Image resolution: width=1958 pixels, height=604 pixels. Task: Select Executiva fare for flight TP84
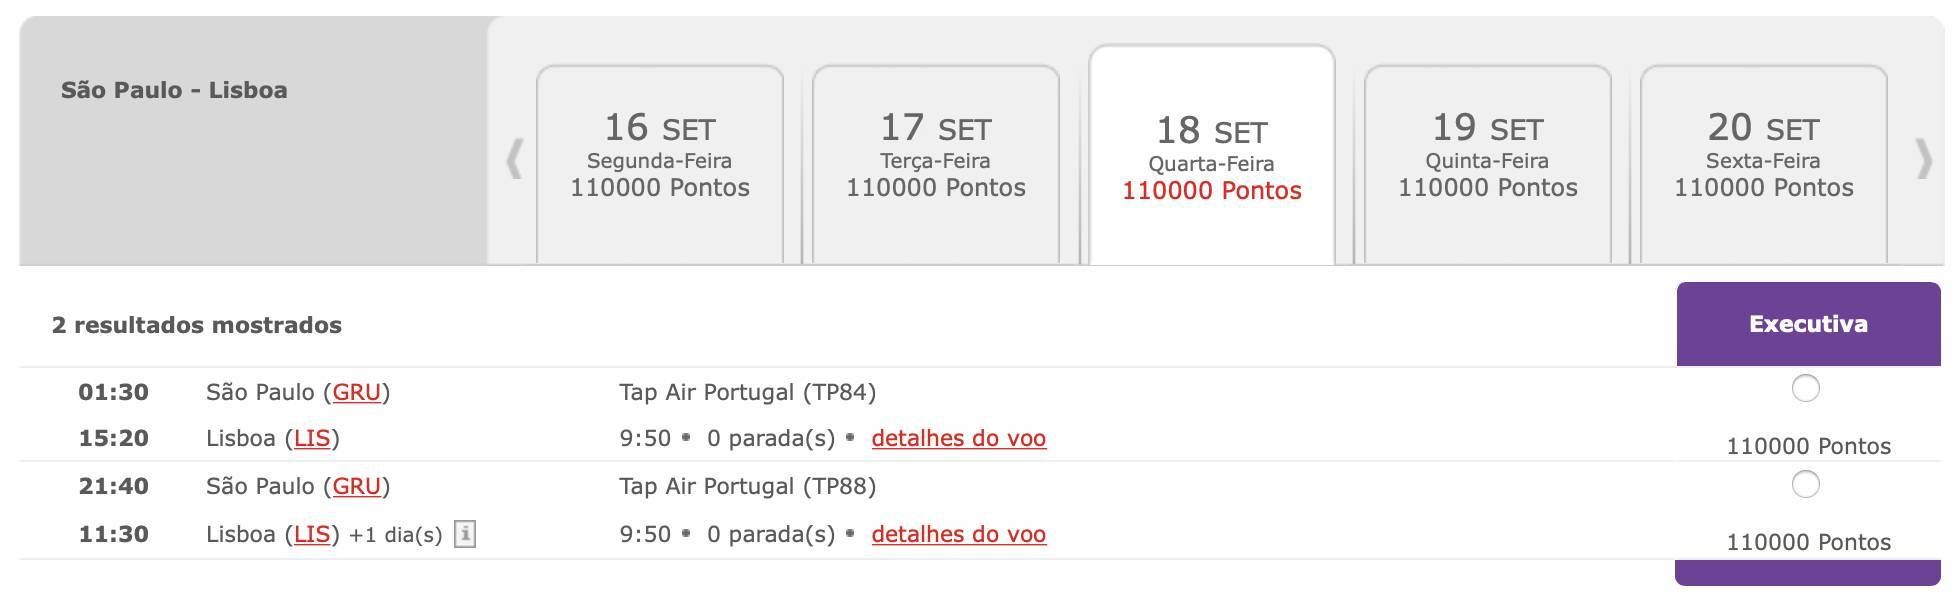[x=1805, y=388]
